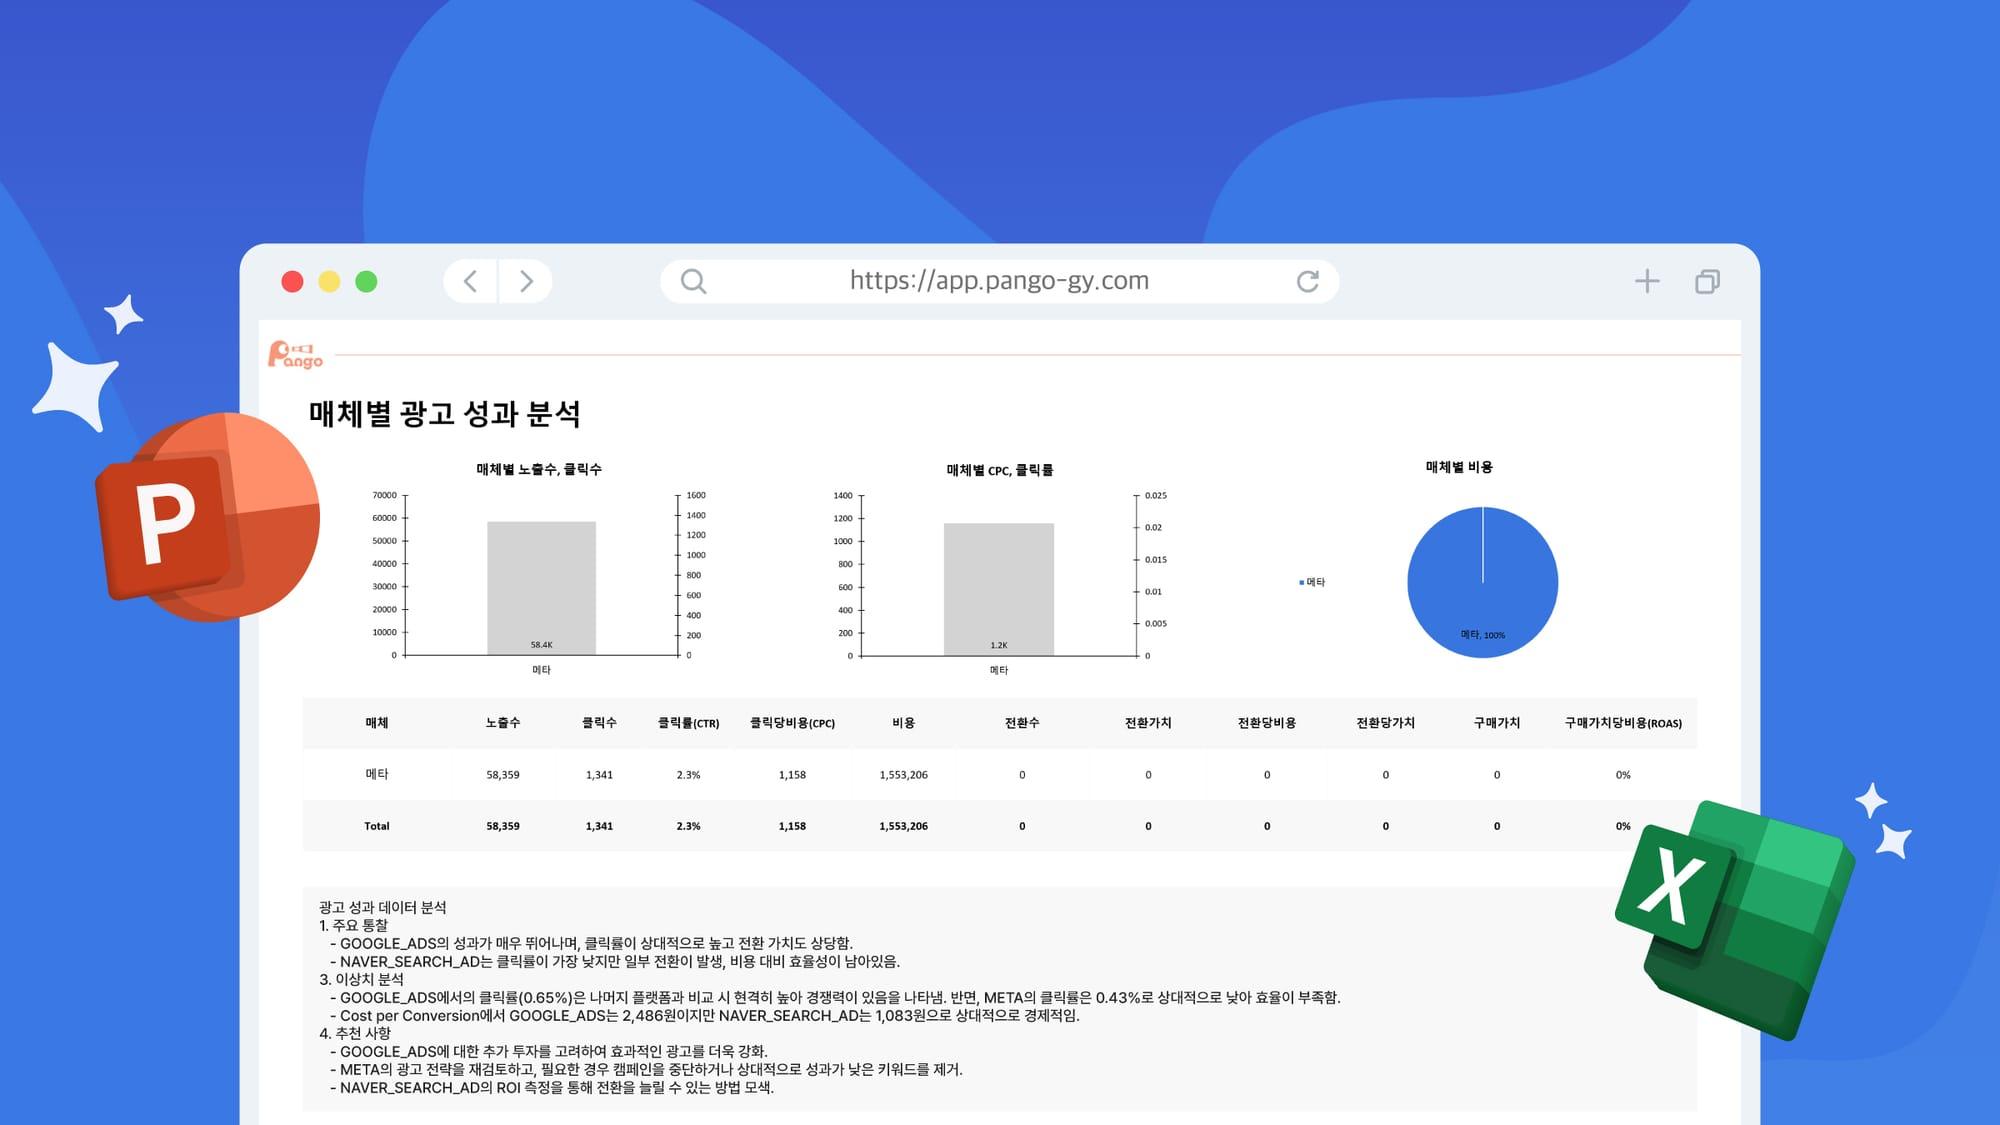Screen dimensions: 2000x1125
Task: Click the 구매가치 column header
Action: click(1497, 723)
